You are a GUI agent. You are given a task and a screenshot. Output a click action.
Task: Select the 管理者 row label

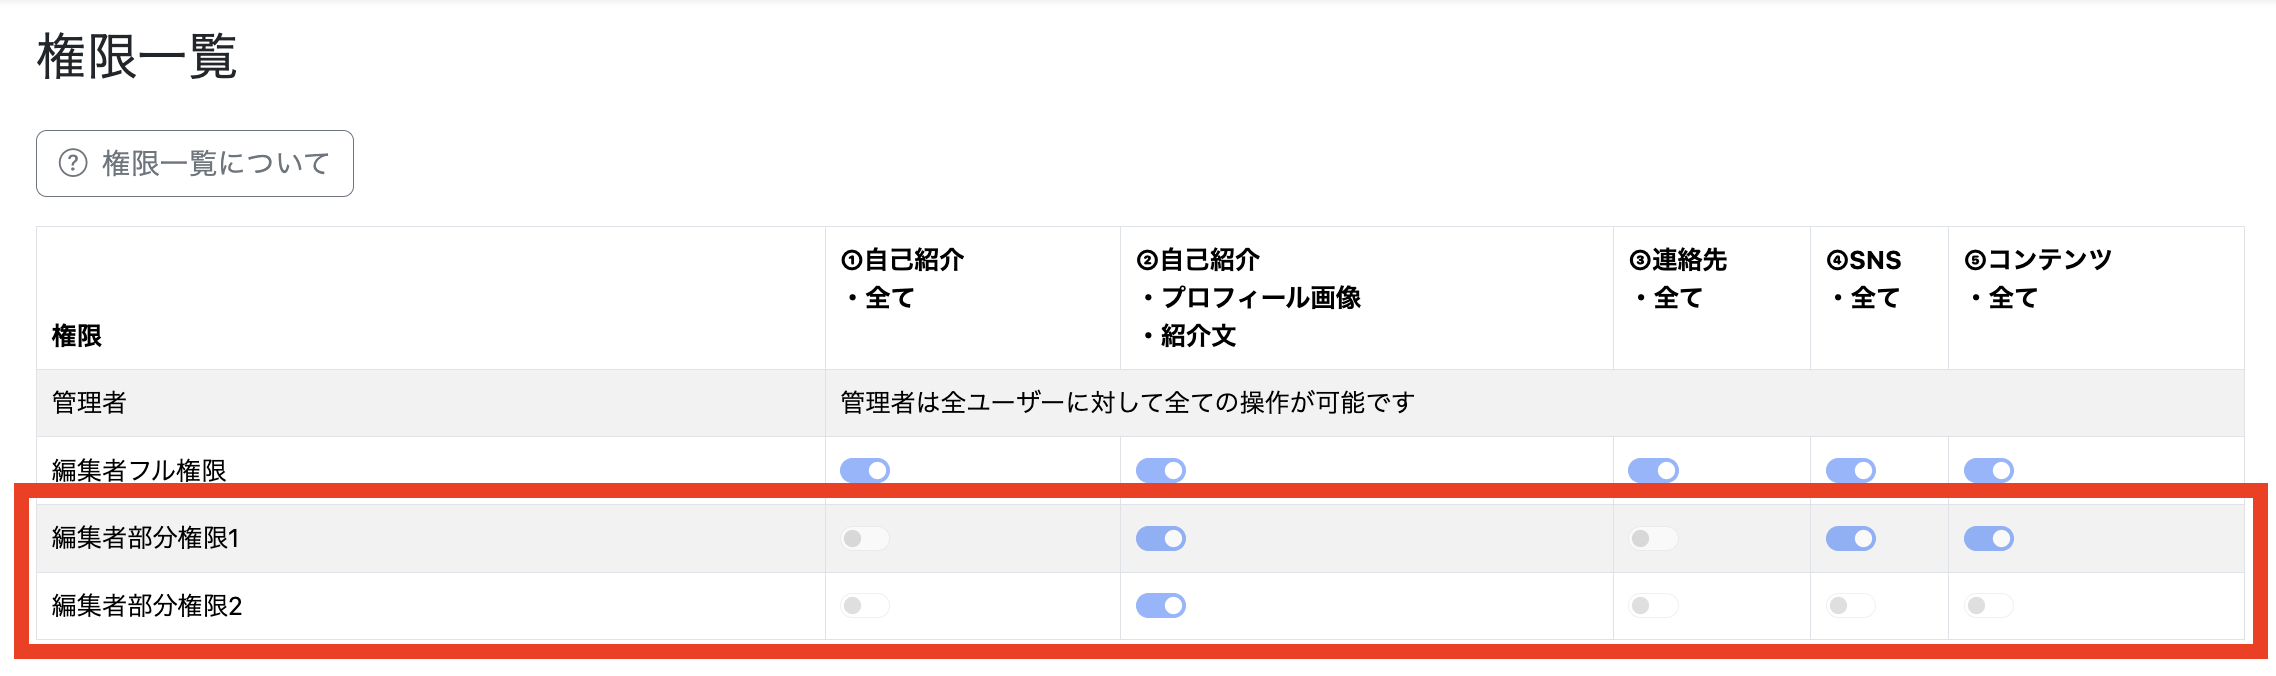tap(89, 403)
